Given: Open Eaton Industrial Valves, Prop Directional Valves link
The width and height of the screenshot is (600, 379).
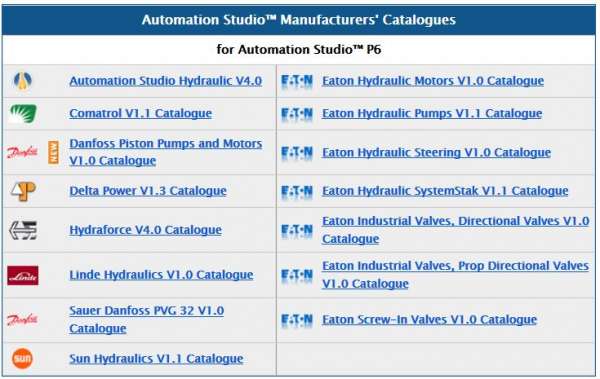Looking at the screenshot, I should [455, 274].
